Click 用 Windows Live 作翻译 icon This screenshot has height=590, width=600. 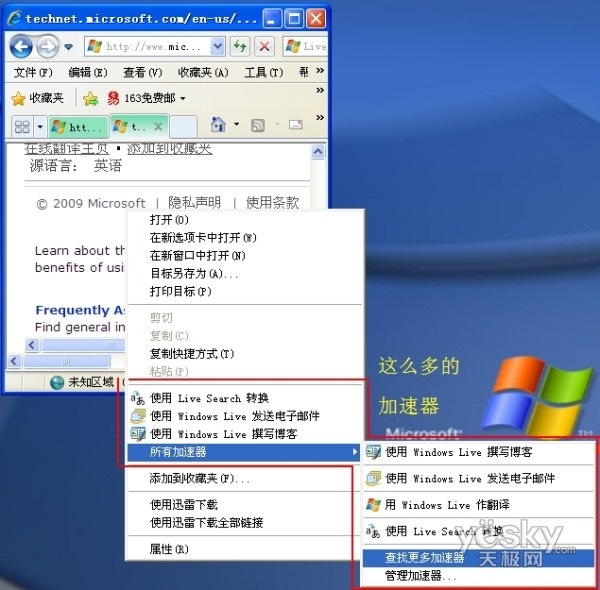(373, 505)
